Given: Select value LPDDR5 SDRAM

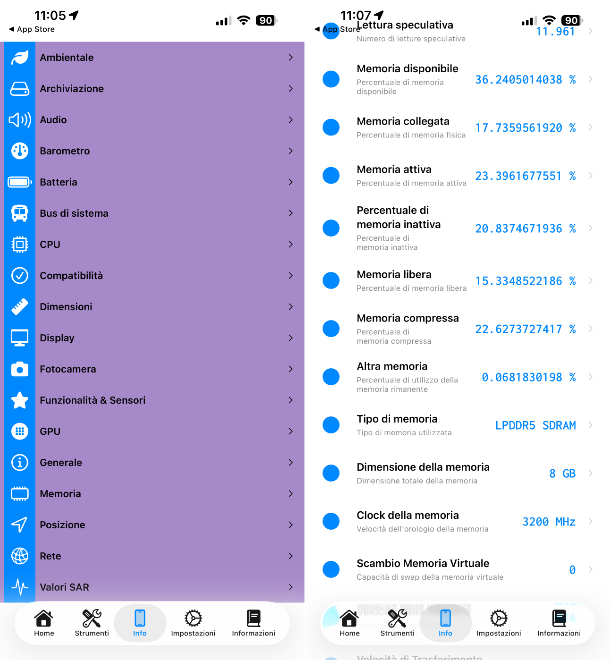Looking at the screenshot, I should [x=535, y=426].
